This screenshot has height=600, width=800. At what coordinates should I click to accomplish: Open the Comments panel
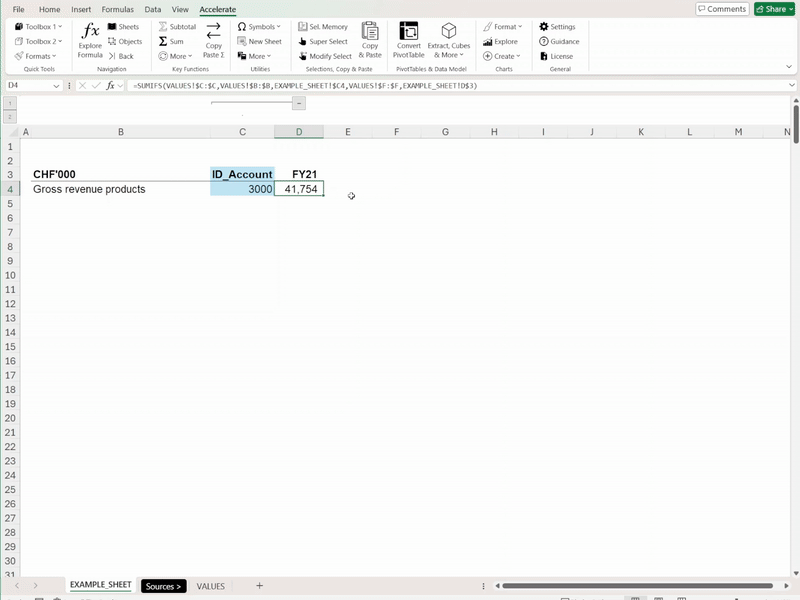(x=722, y=8)
